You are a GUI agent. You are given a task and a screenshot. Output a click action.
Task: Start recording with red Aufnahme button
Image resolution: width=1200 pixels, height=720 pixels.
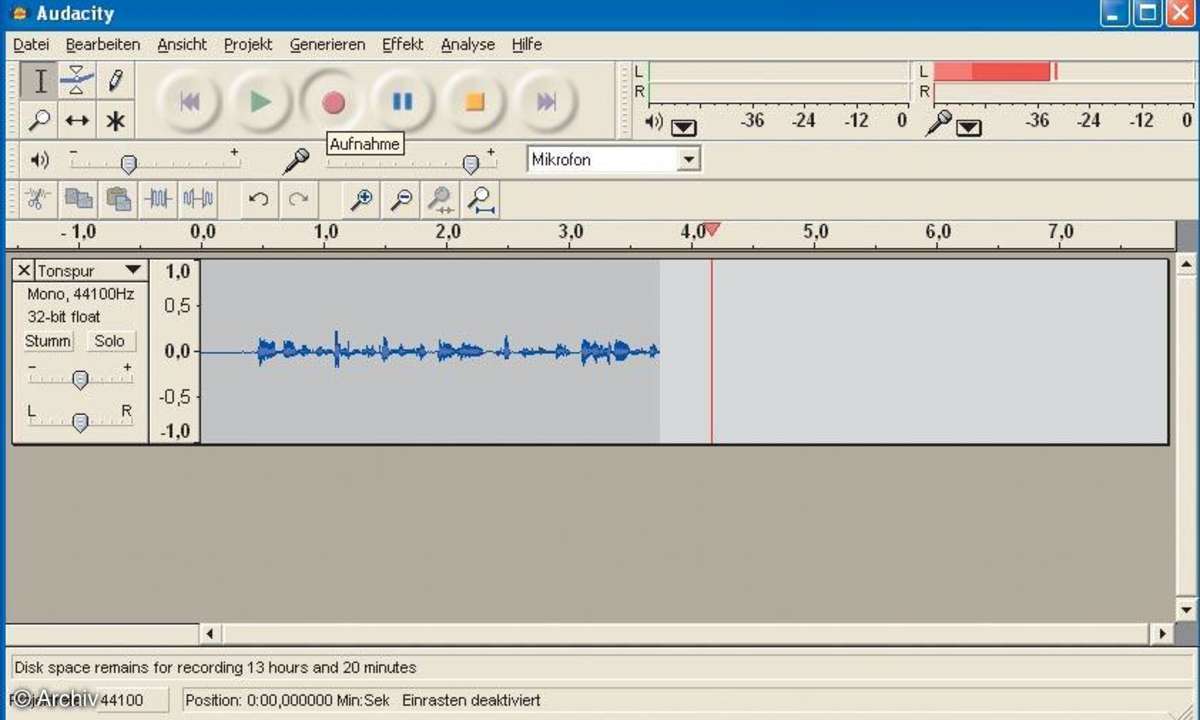(x=332, y=101)
